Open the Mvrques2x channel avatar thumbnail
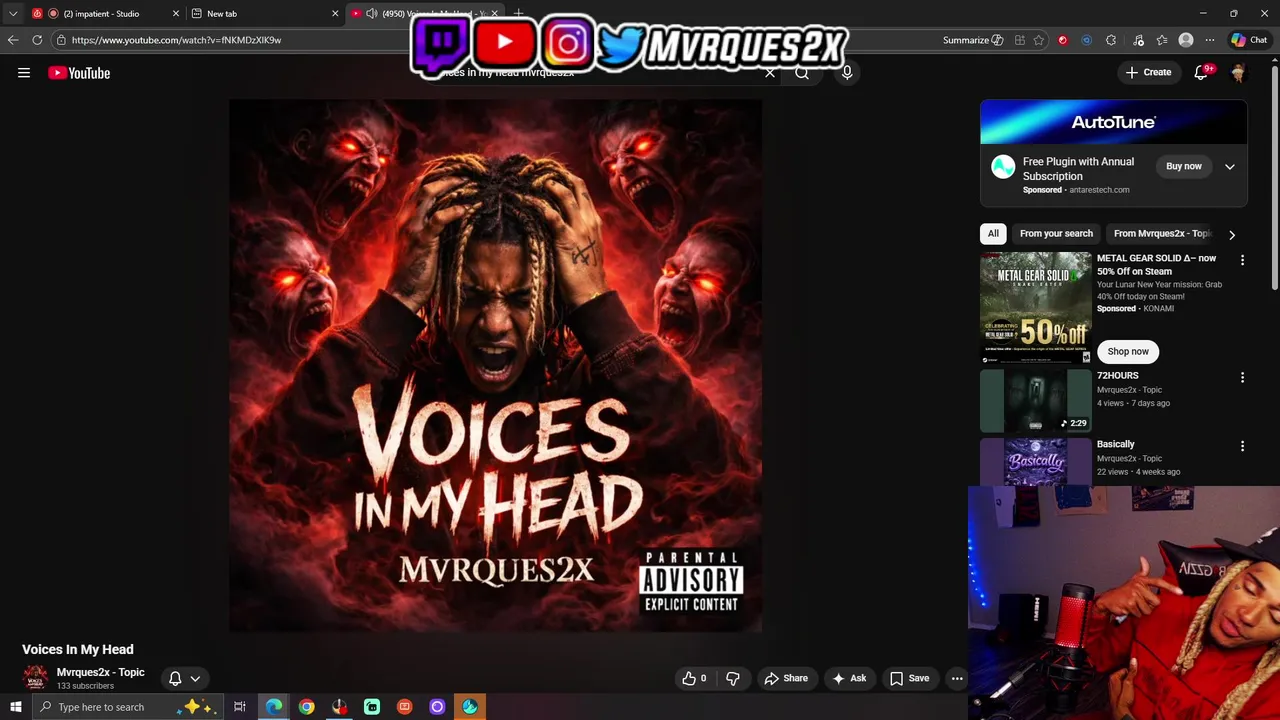The width and height of the screenshot is (1280, 720). [x=35, y=678]
